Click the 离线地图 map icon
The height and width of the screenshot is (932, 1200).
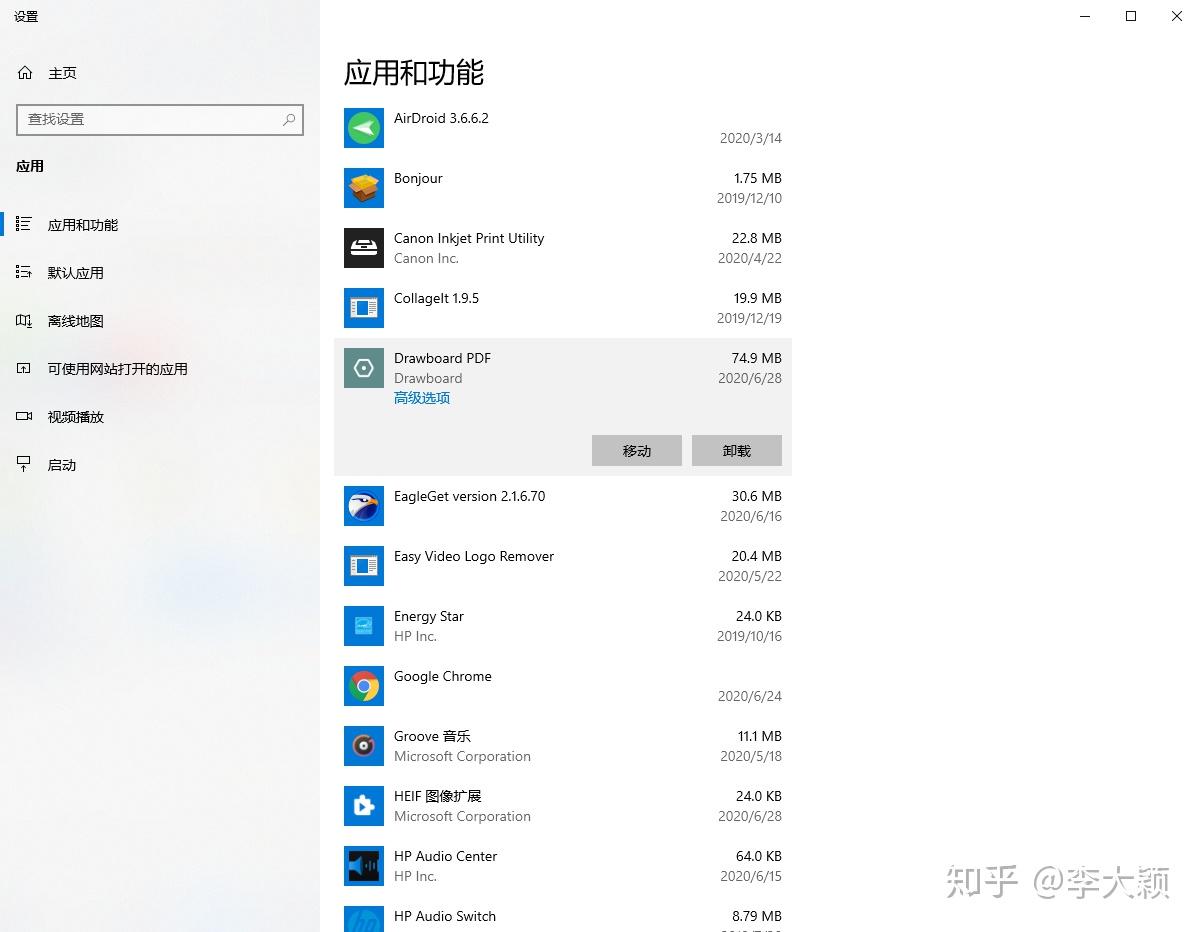tap(24, 321)
